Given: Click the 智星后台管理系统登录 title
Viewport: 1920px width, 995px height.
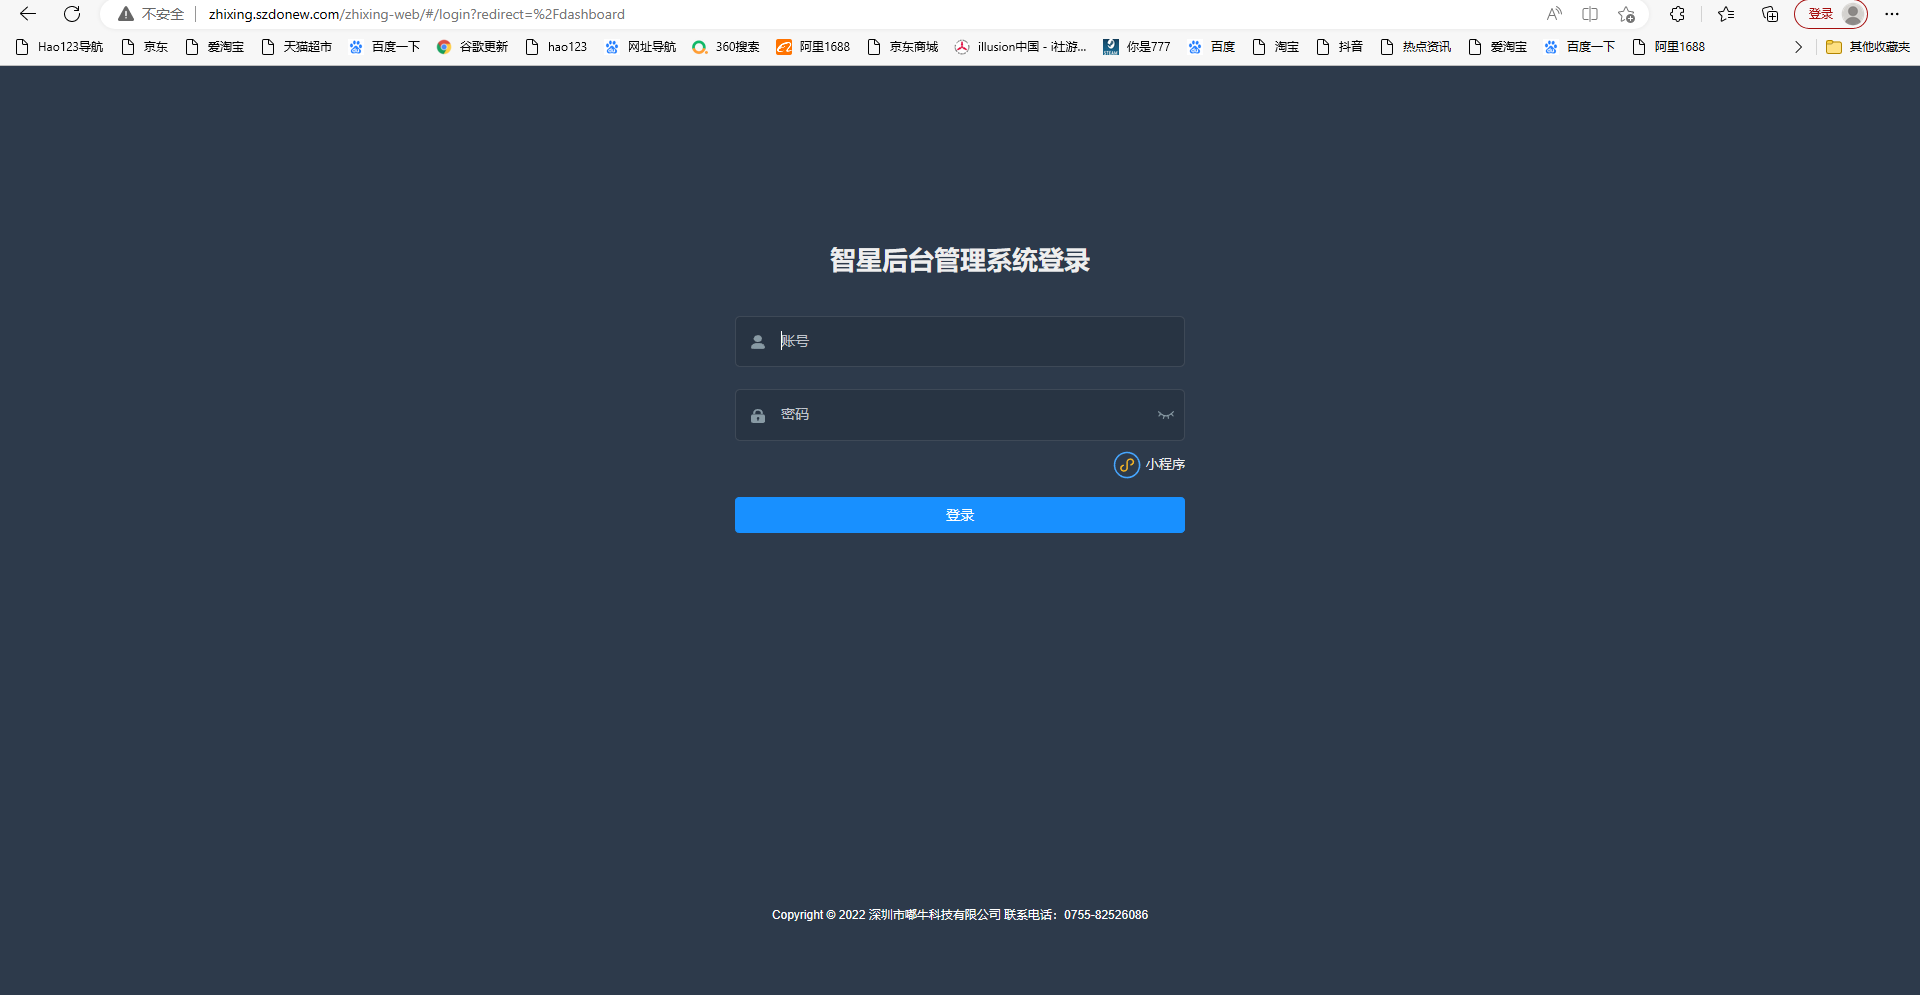Looking at the screenshot, I should [x=960, y=260].
